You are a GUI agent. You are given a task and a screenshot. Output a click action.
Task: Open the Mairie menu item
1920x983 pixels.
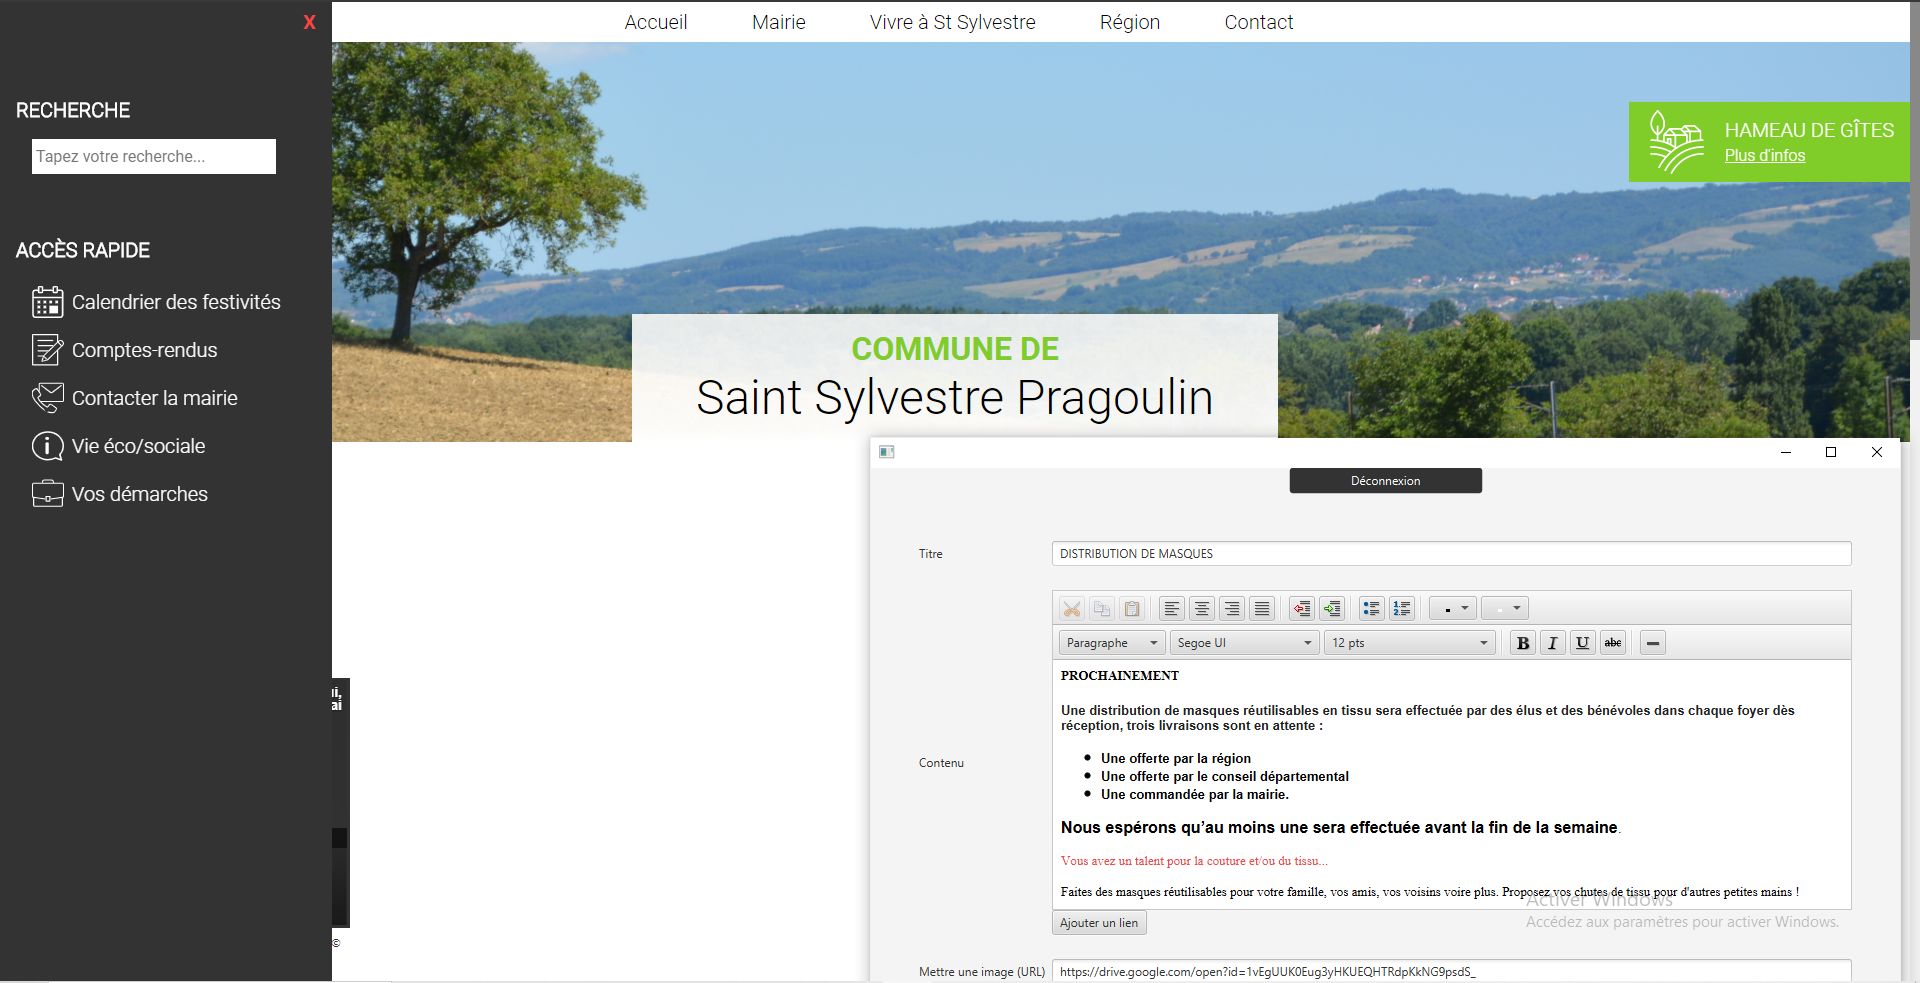point(778,22)
